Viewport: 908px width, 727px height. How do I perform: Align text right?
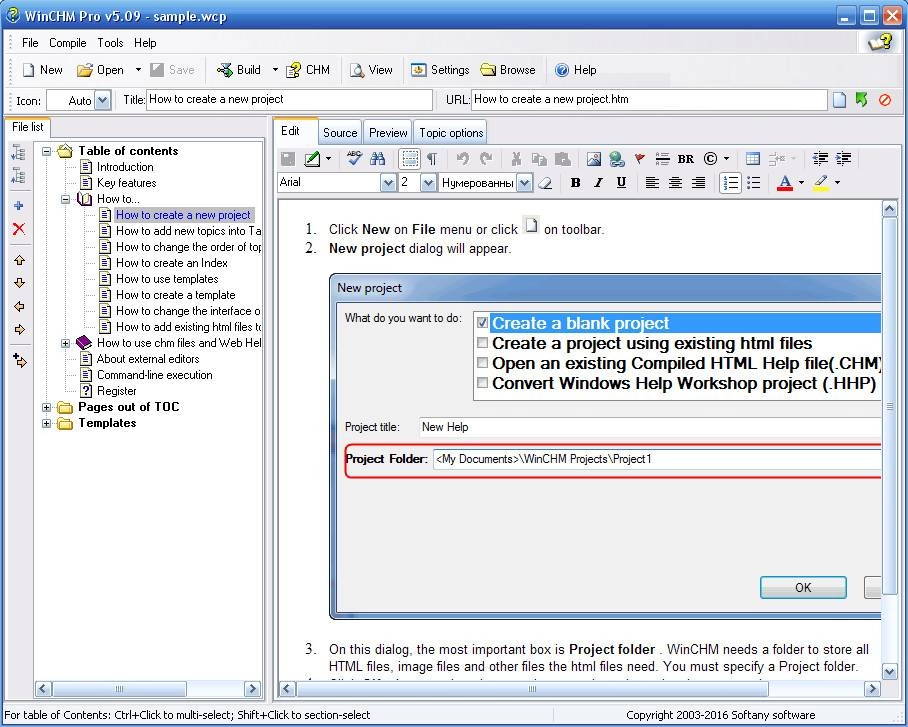click(x=698, y=183)
